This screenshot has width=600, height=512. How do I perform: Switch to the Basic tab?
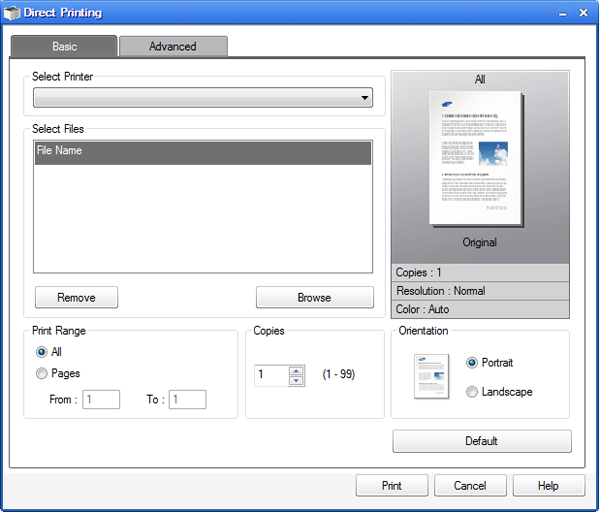point(64,46)
